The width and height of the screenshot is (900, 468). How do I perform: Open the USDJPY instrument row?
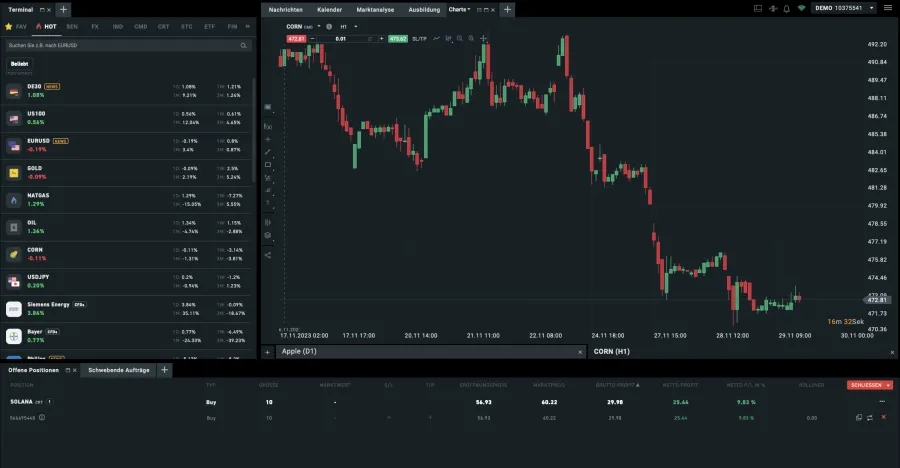tap(127, 281)
